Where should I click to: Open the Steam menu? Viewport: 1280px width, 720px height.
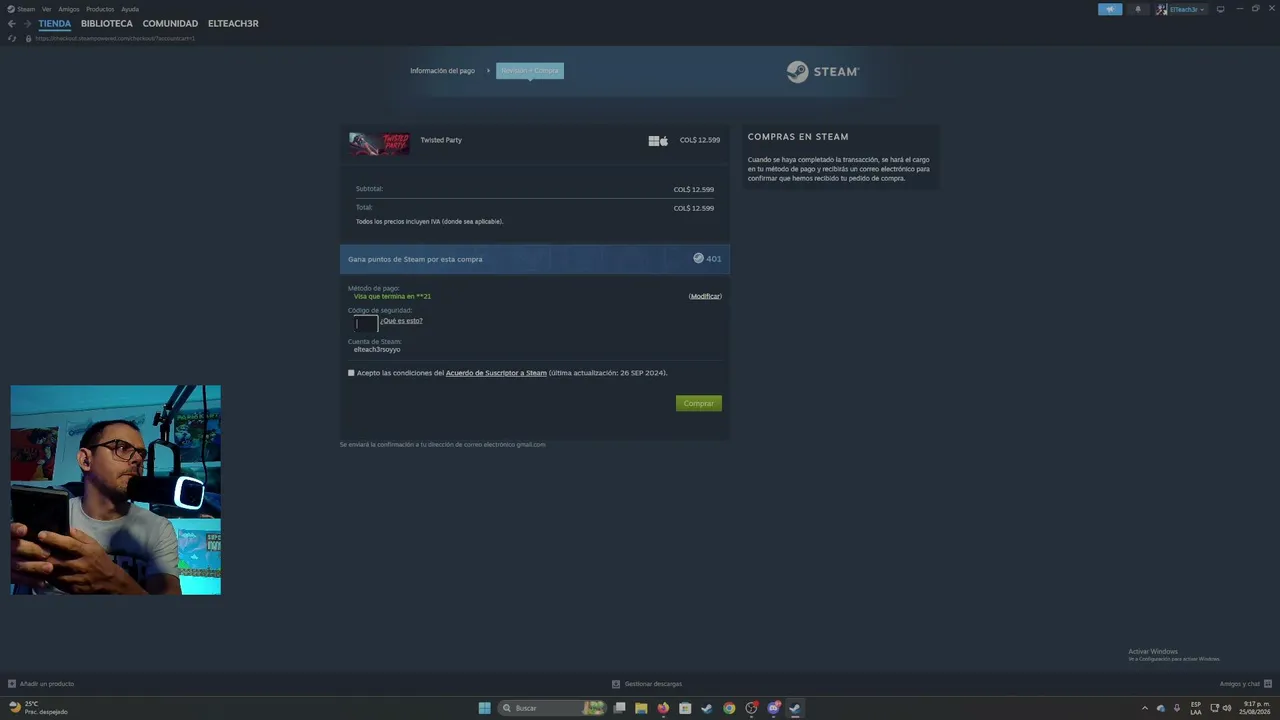(26, 9)
